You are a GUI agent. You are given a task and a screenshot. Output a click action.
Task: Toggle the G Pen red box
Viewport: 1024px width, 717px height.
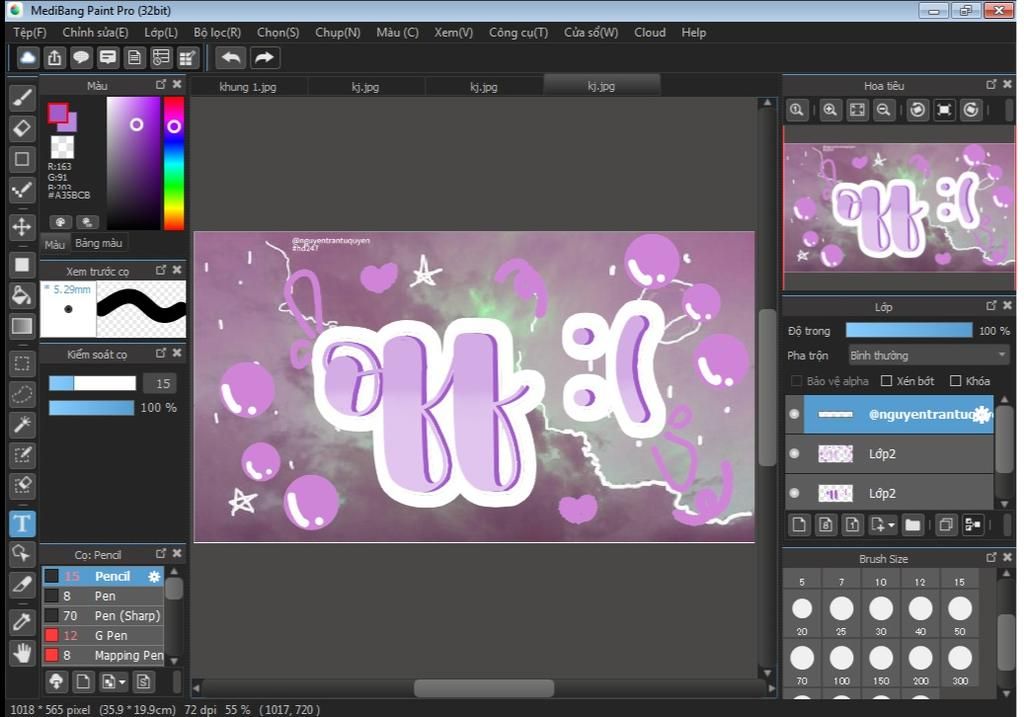coord(52,635)
